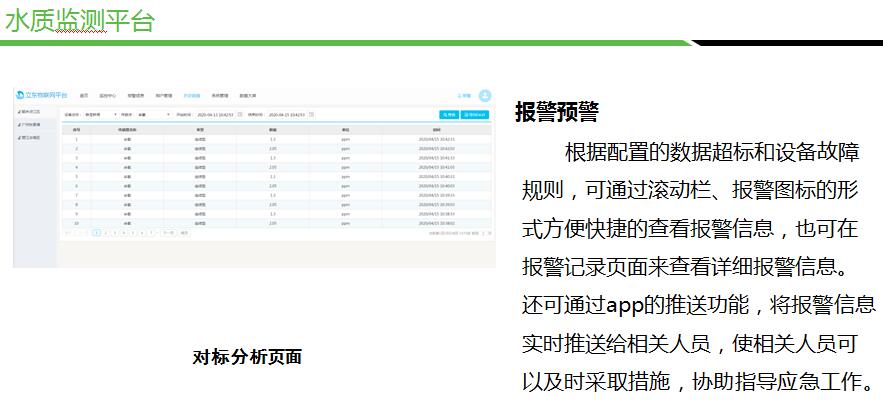Click the blue export Excel button

click(475, 115)
